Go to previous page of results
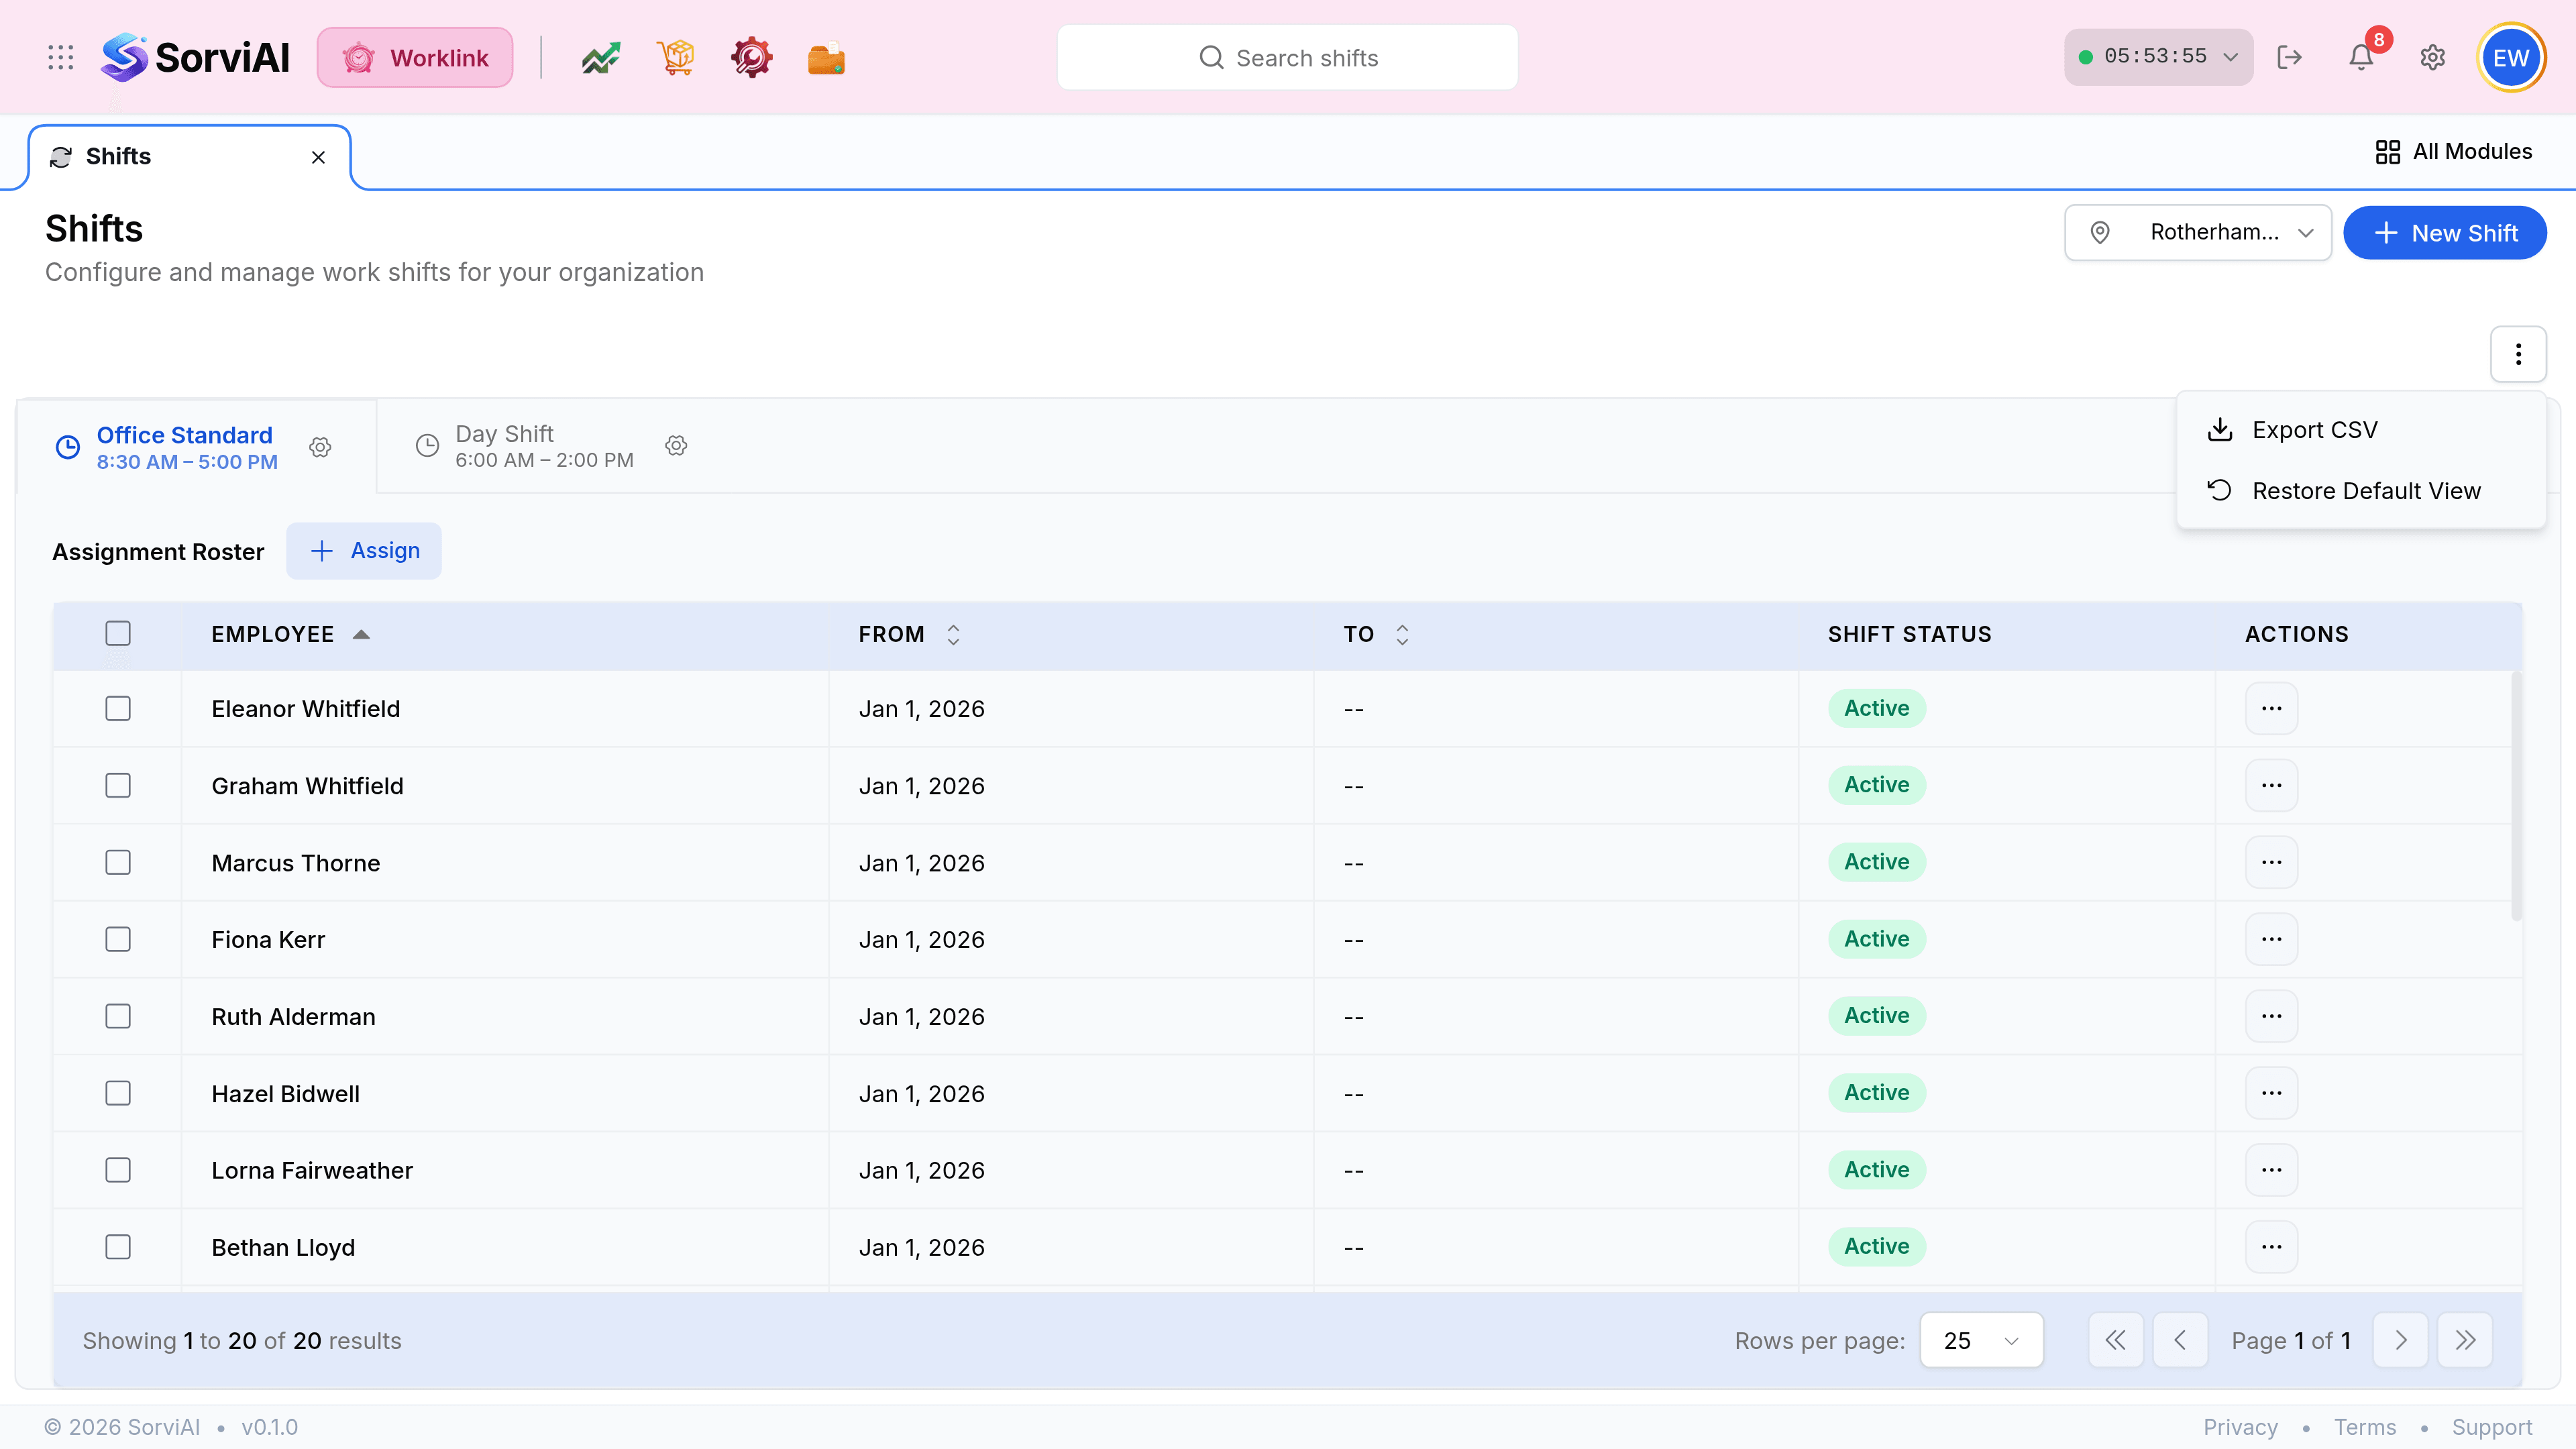Viewport: 2576px width, 1449px height. pos(2180,1340)
